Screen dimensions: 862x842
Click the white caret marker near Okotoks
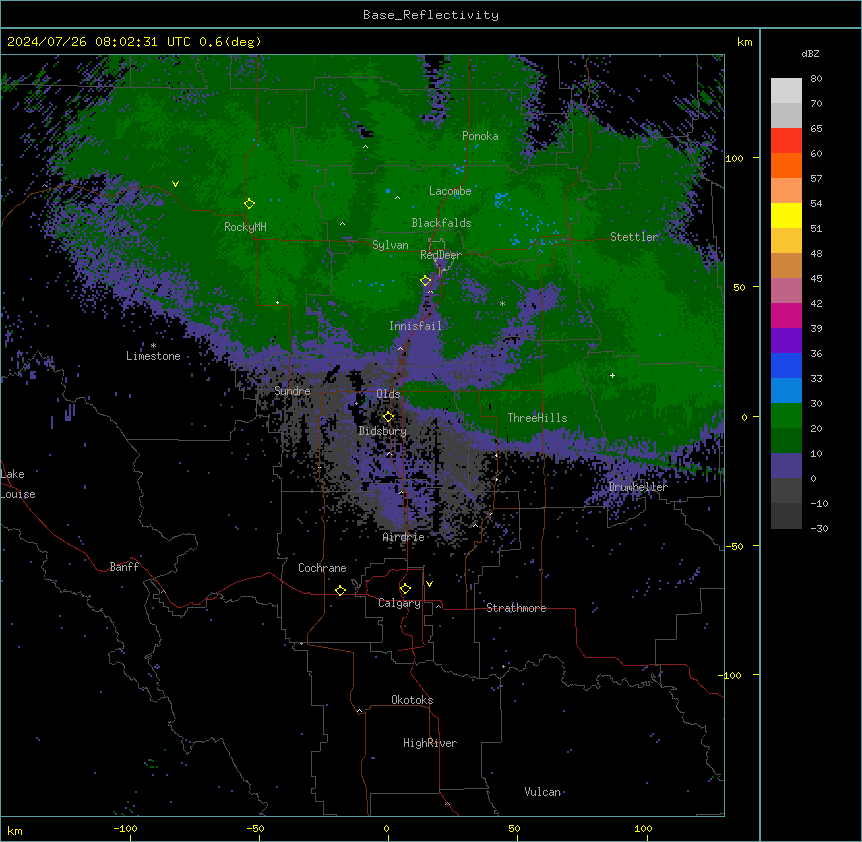click(360, 711)
